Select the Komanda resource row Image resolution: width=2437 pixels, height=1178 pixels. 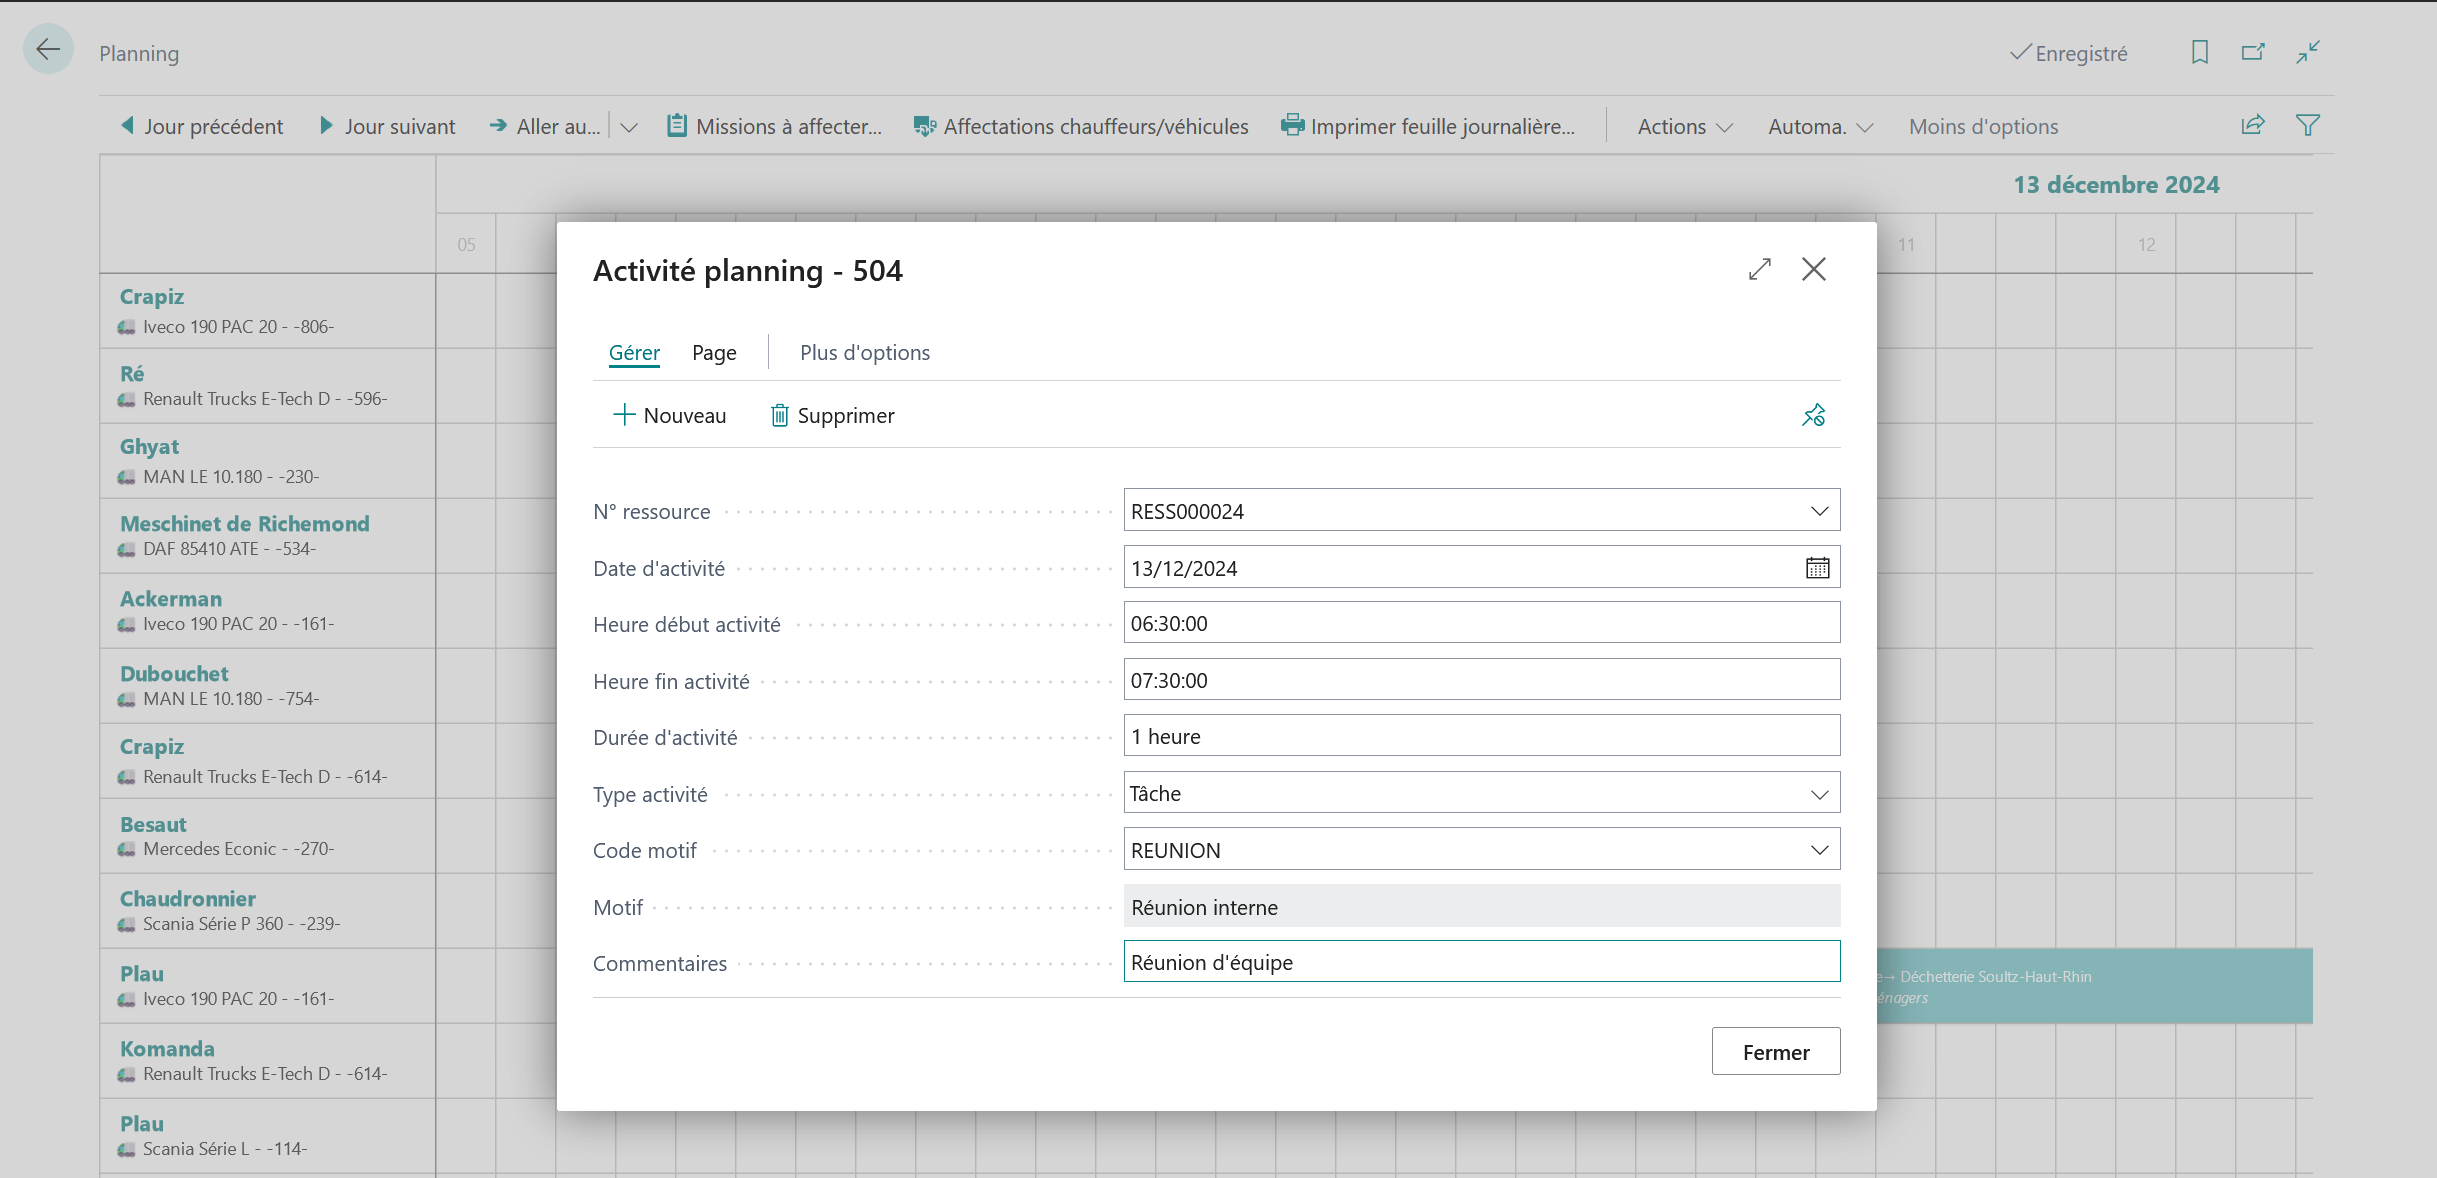[x=268, y=1061]
